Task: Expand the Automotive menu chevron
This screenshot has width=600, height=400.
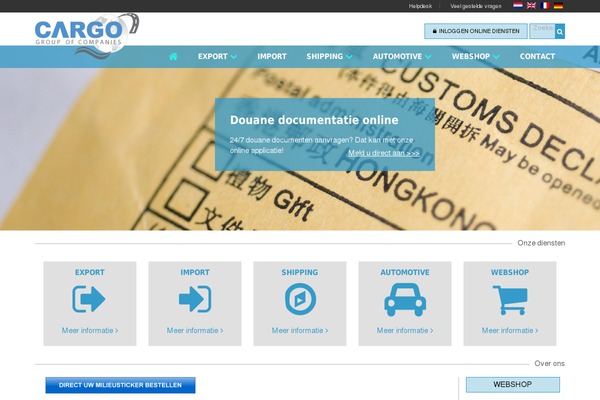Action: pos(428,57)
